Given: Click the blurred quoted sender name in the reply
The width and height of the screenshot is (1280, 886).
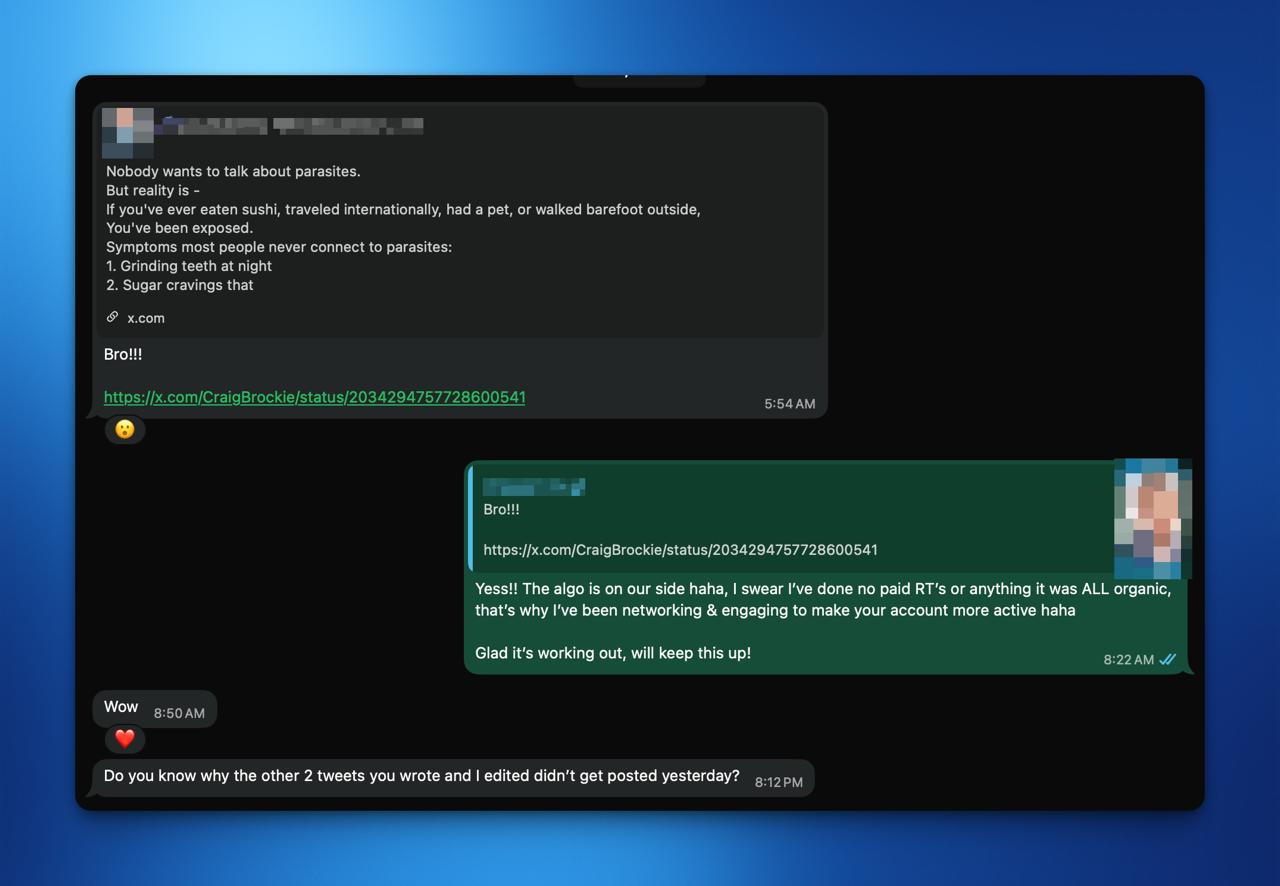Looking at the screenshot, I should pyautogui.click(x=534, y=486).
